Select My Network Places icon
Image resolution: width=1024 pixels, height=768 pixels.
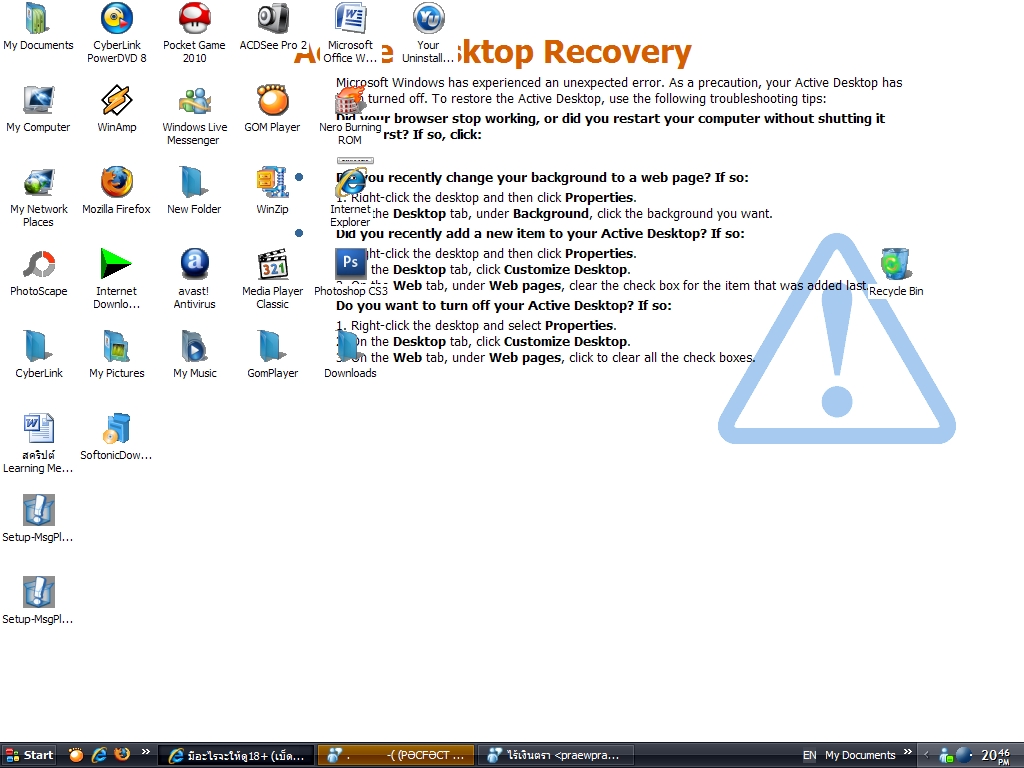(38, 197)
